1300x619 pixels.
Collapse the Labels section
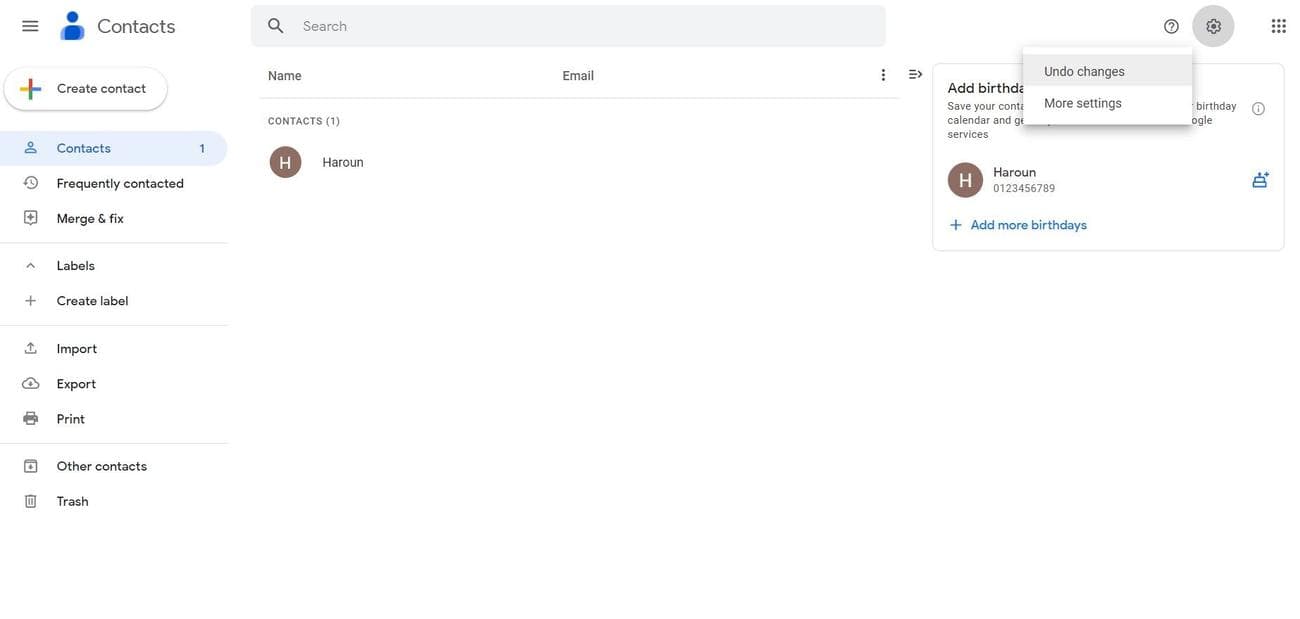click(x=31, y=266)
